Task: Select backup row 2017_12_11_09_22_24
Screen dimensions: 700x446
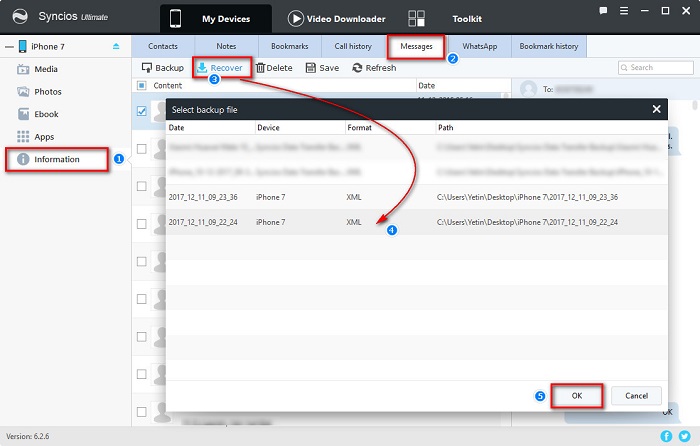Action: tap(417, 222)
